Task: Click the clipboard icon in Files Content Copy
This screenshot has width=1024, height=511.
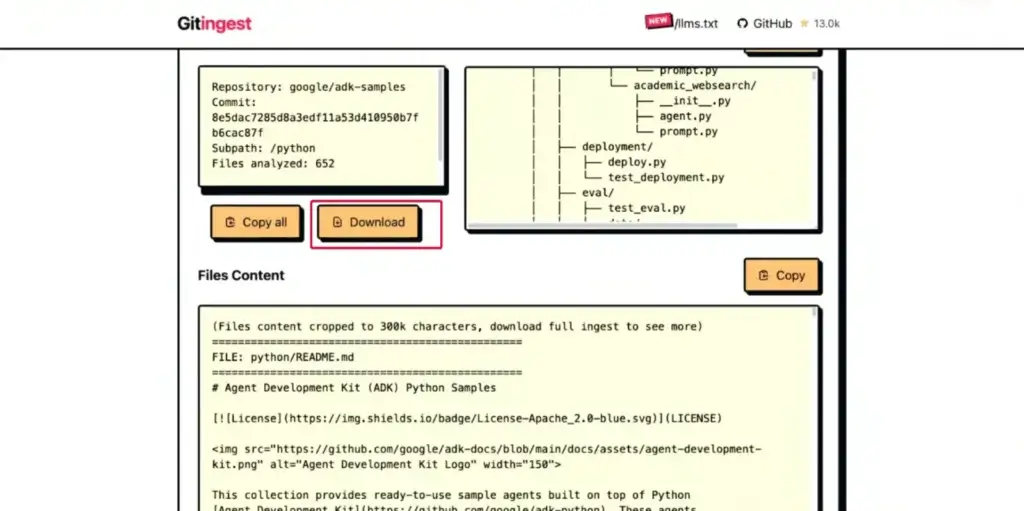Action: click(x=763, y=275)
